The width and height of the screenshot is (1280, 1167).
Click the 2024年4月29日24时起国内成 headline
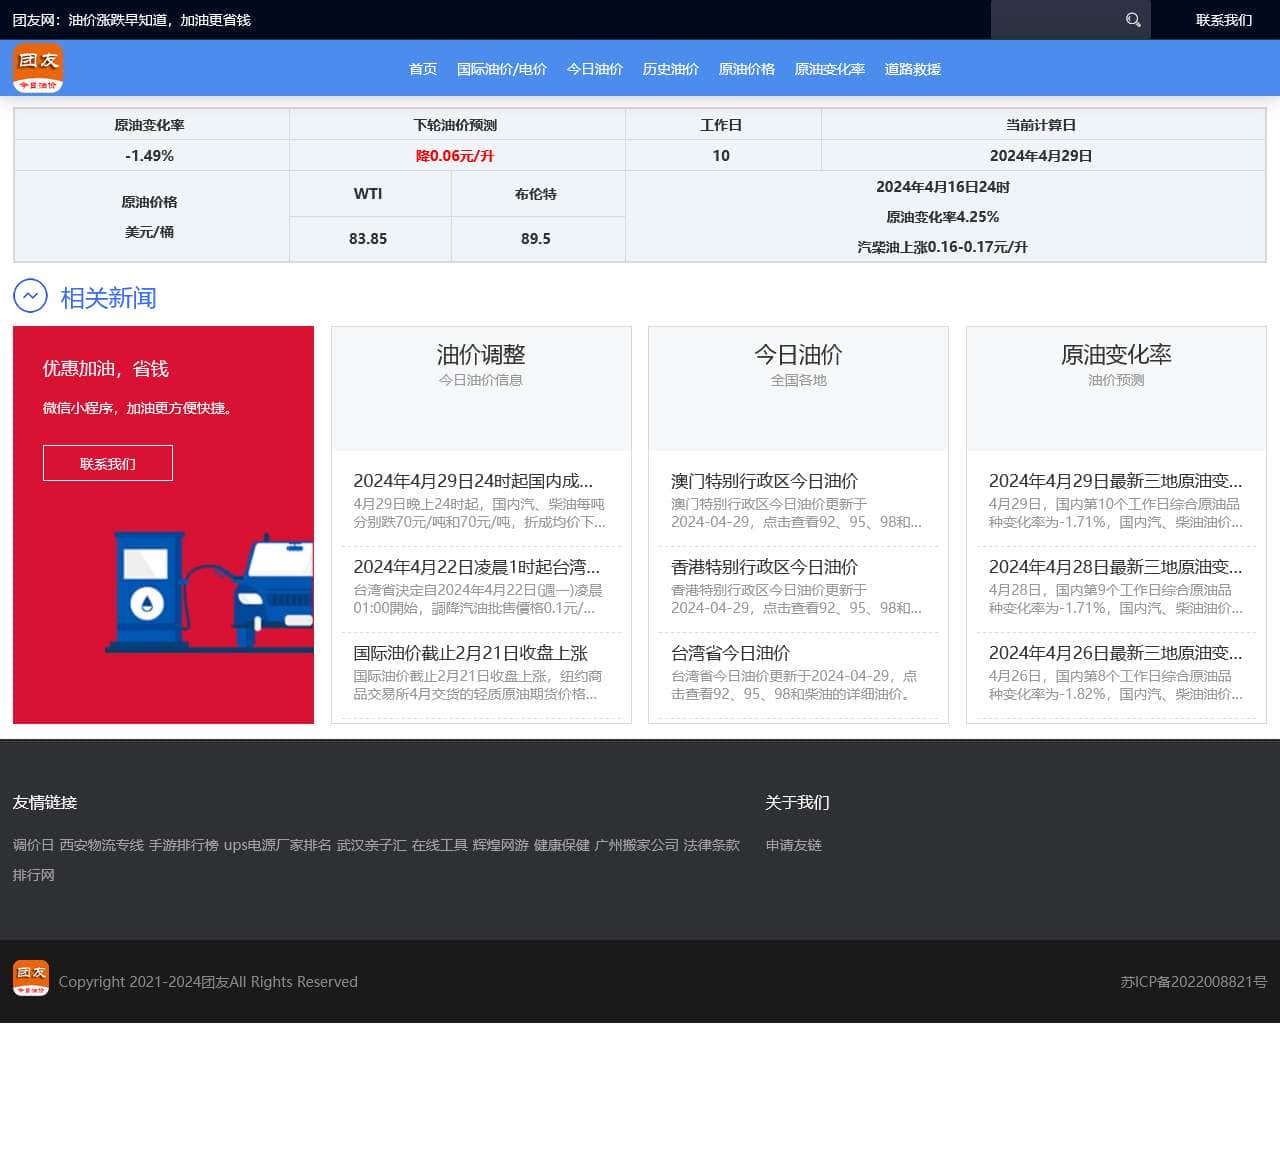[x=475, y=481]
